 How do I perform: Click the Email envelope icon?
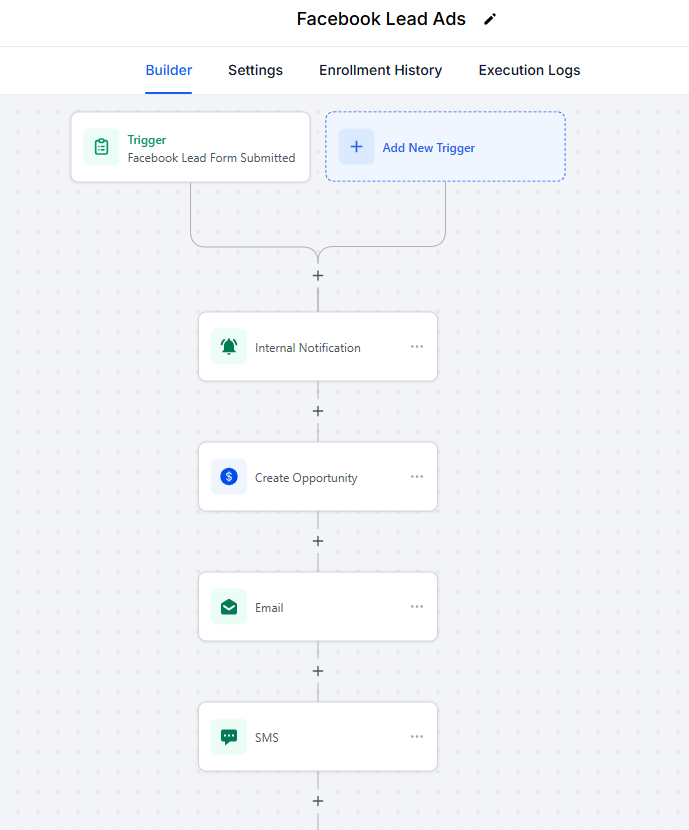[x=229, y=607]
